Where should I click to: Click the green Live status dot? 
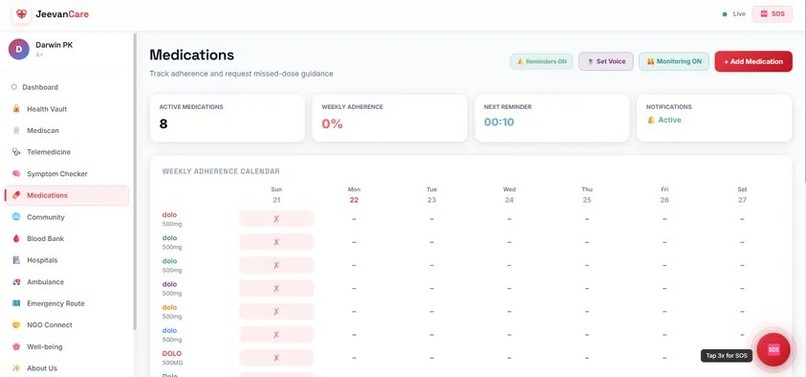pyautogui.click(x=725, y=14)
